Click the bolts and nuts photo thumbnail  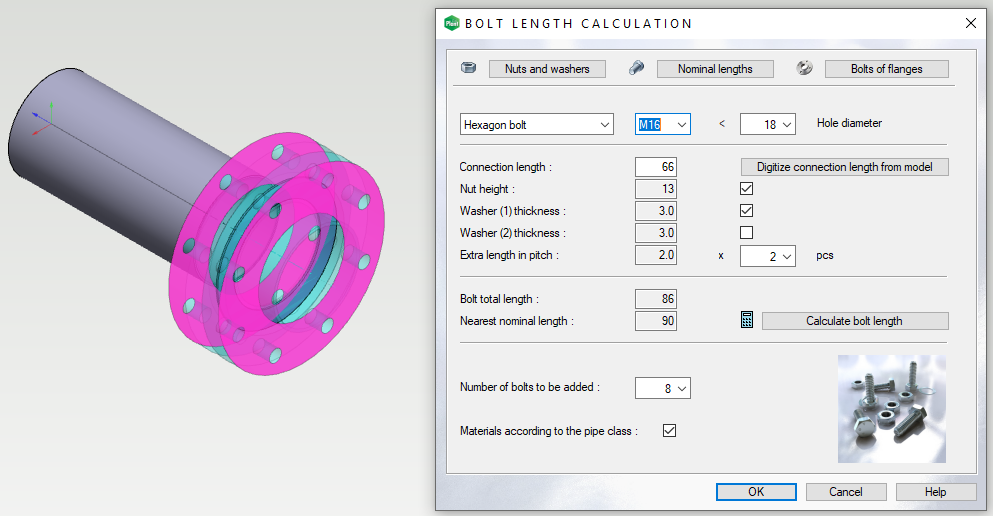click(x=891, y=408)
